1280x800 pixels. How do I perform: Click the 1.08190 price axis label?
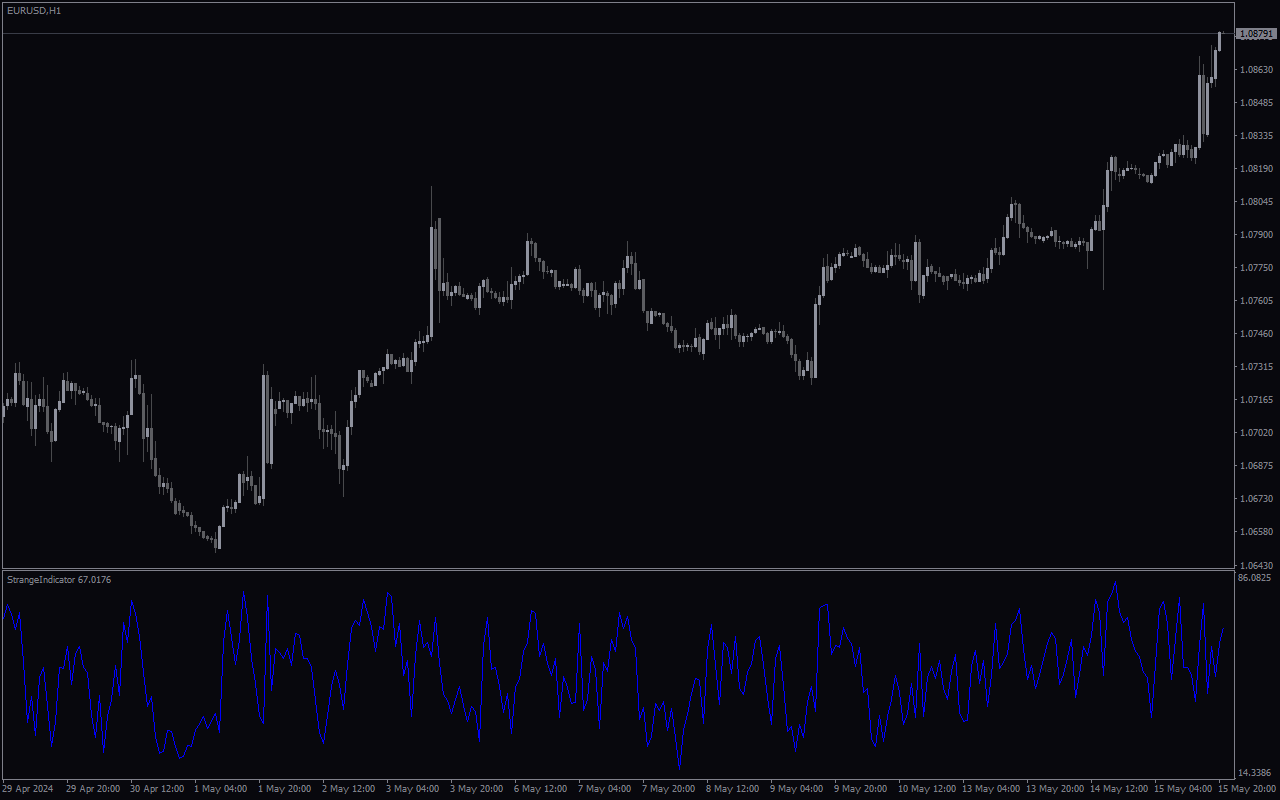point(1256,169)
